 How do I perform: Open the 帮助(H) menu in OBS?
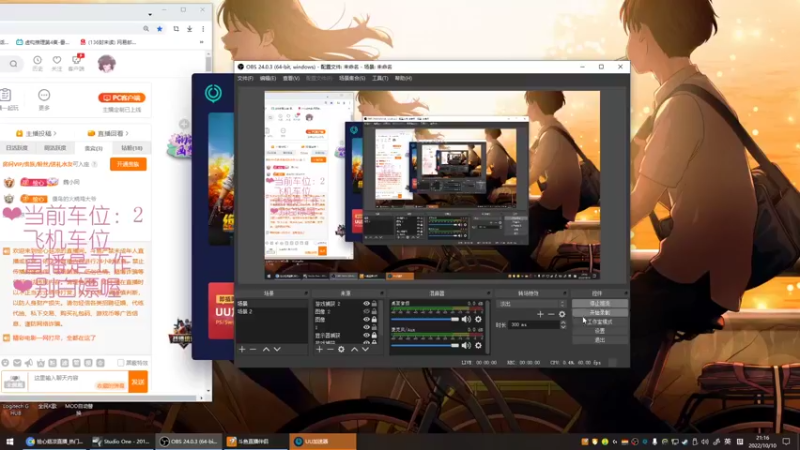(403, 79)
